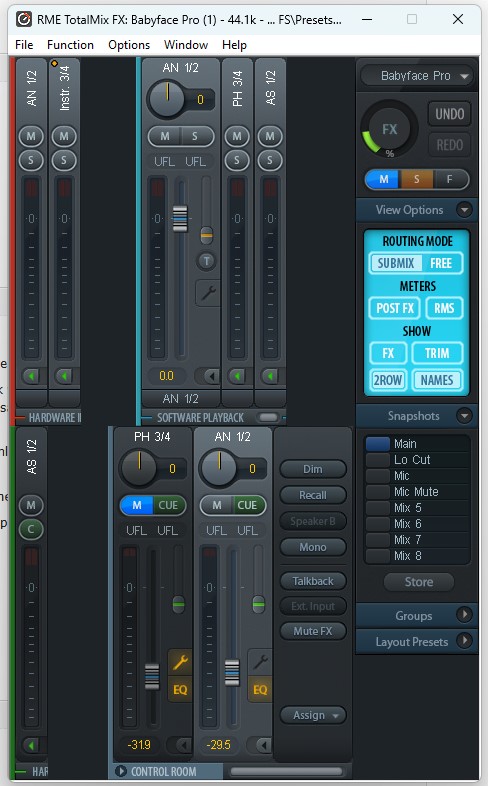This screenshot has width=488, height=786.
Task: Open EQ on the PH 3/4 output channel
Action: tap(180, 690)
